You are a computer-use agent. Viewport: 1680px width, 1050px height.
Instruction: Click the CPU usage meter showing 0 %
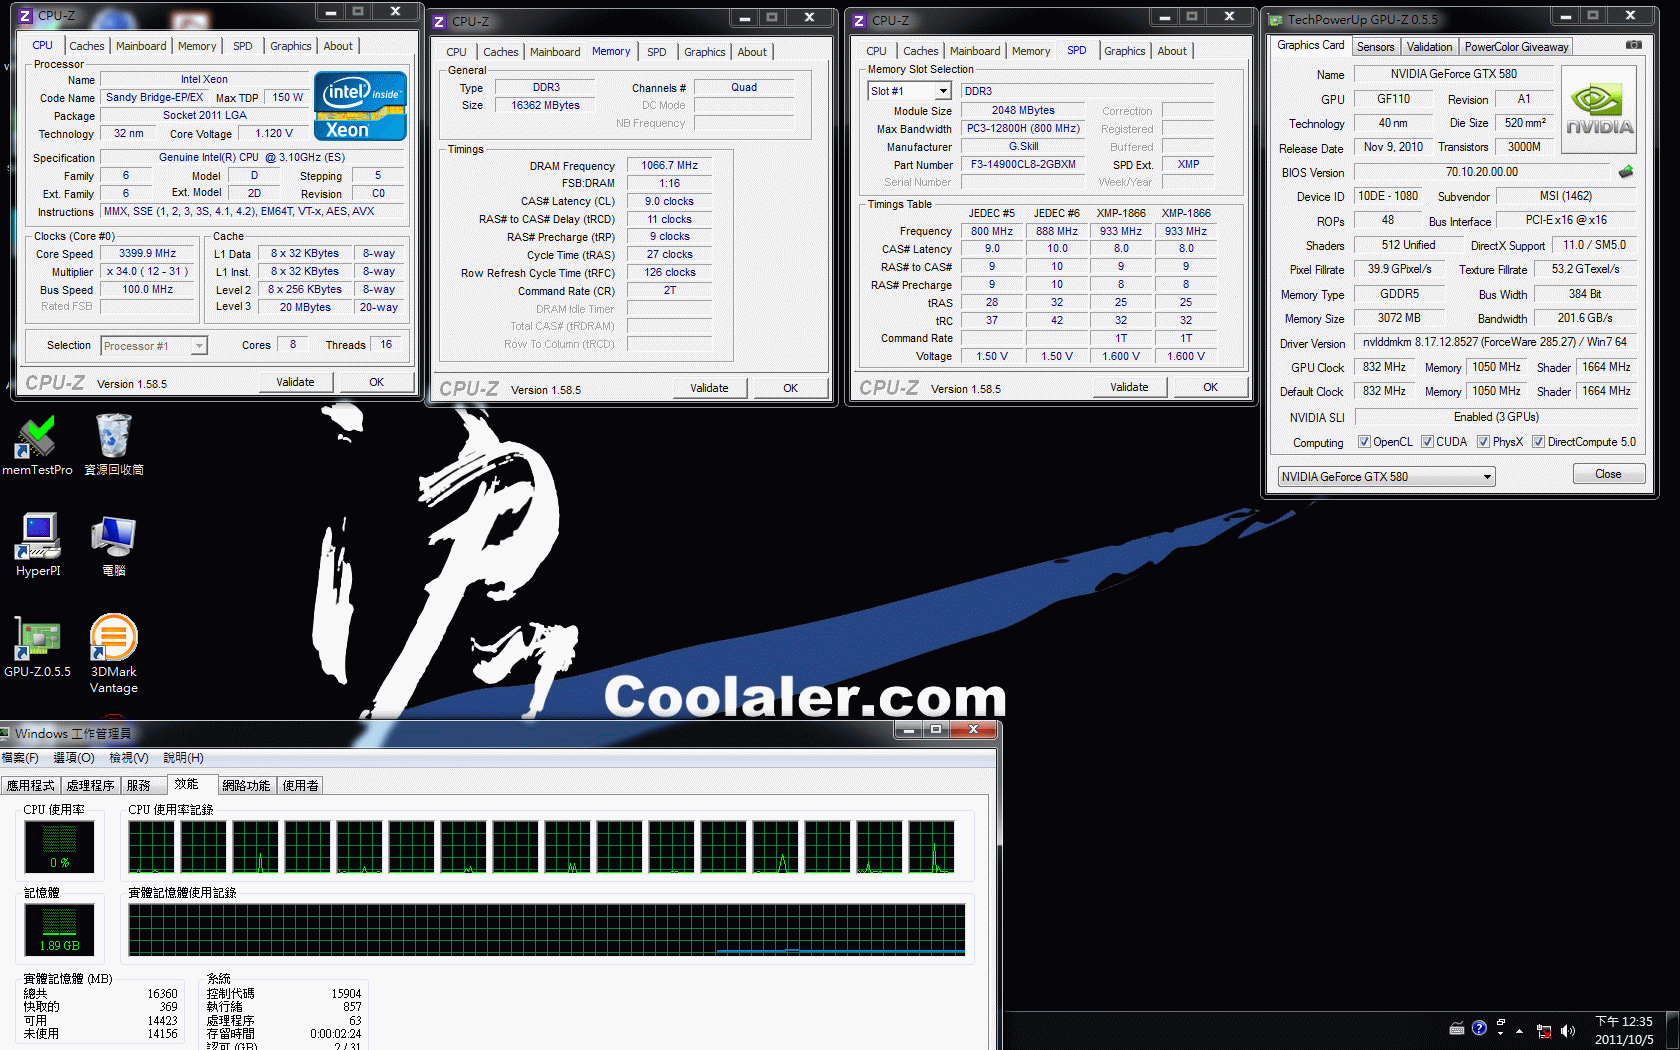coord(60,846)
